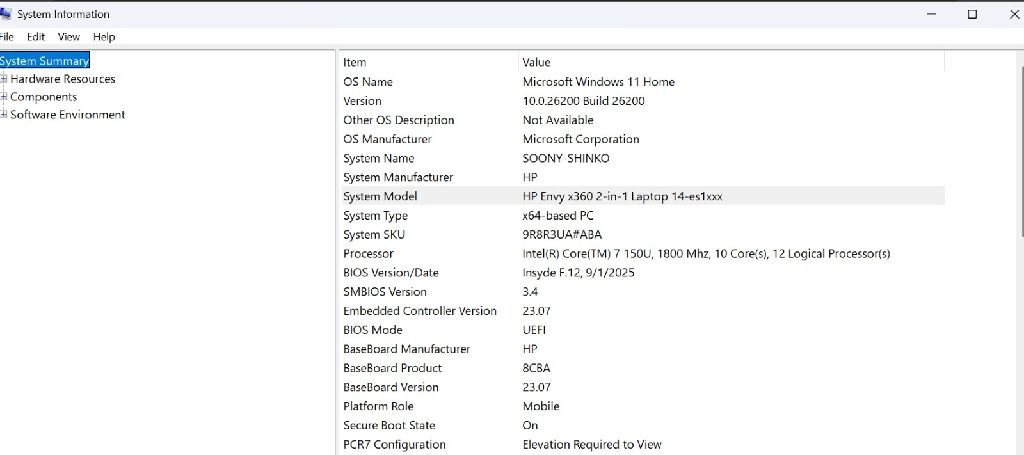Open the File menu
Viewport: 1024px width, 455px height.
tap(7, 37)
